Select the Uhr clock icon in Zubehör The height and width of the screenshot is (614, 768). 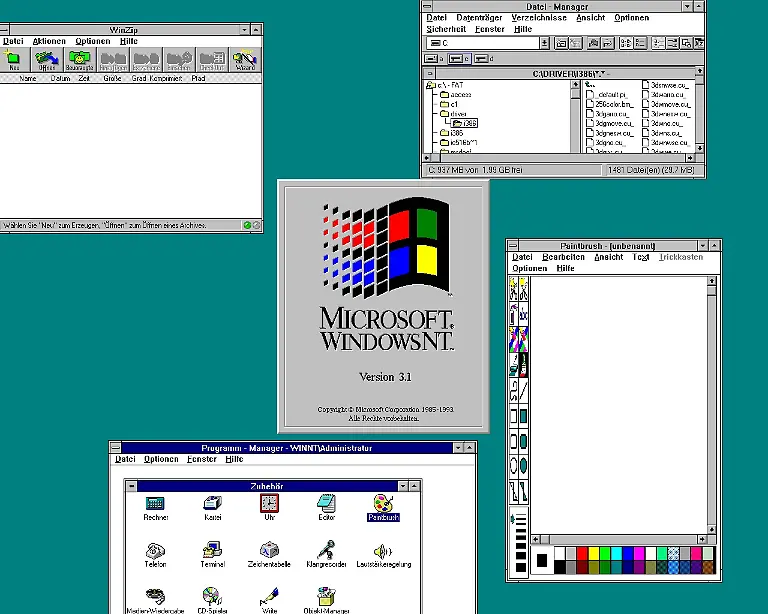click(269, 508)
